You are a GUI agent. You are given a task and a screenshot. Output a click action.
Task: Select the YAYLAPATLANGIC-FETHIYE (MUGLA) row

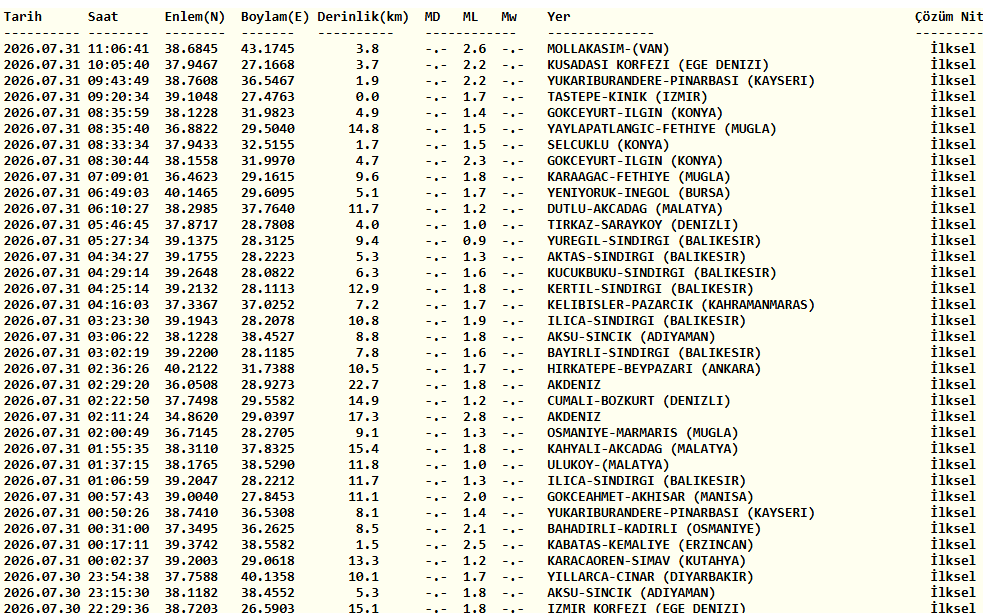[490, 129]
